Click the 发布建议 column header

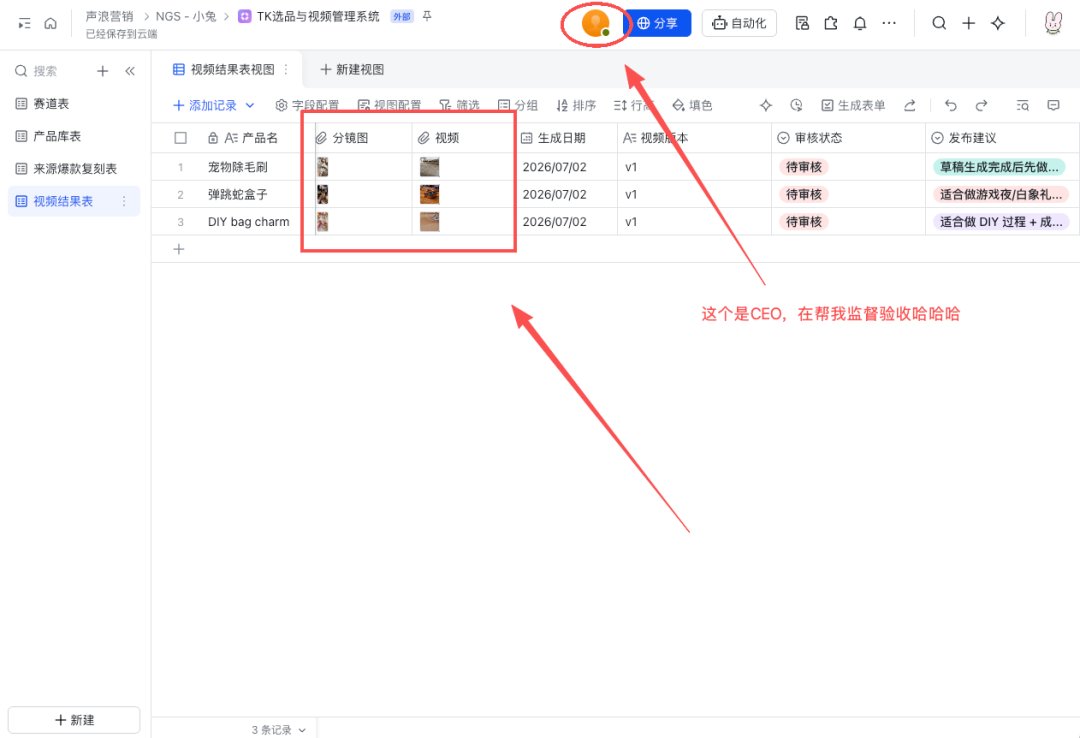point(1002,138)
